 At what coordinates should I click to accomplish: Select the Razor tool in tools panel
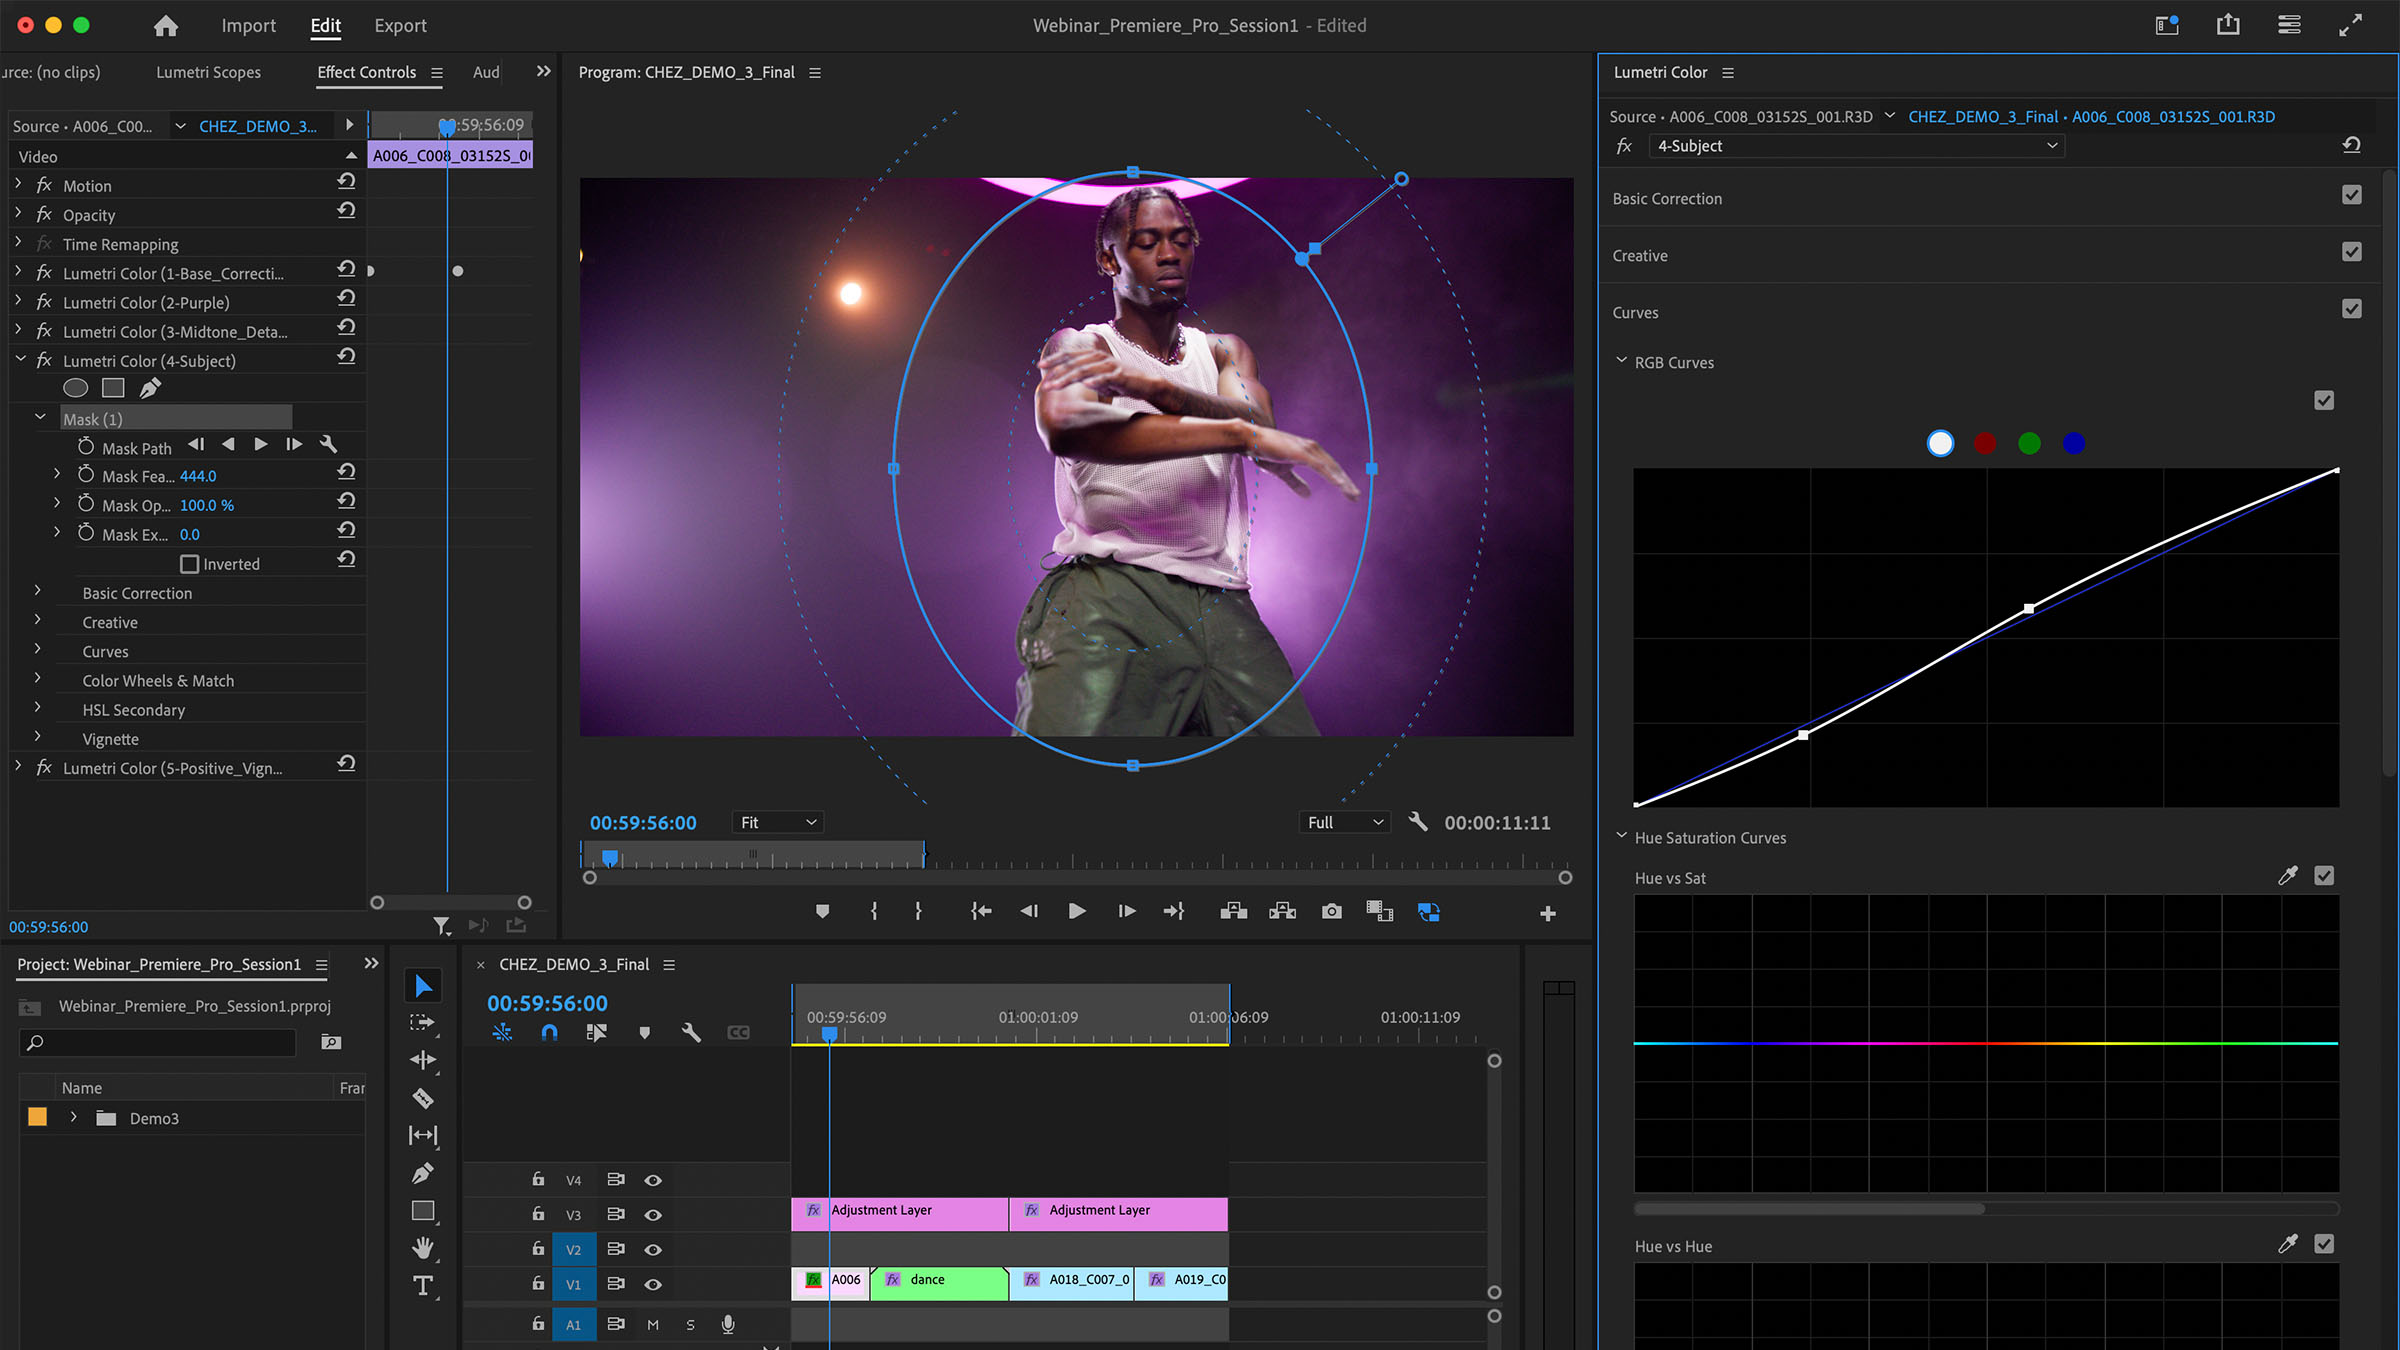point(423,1098)
